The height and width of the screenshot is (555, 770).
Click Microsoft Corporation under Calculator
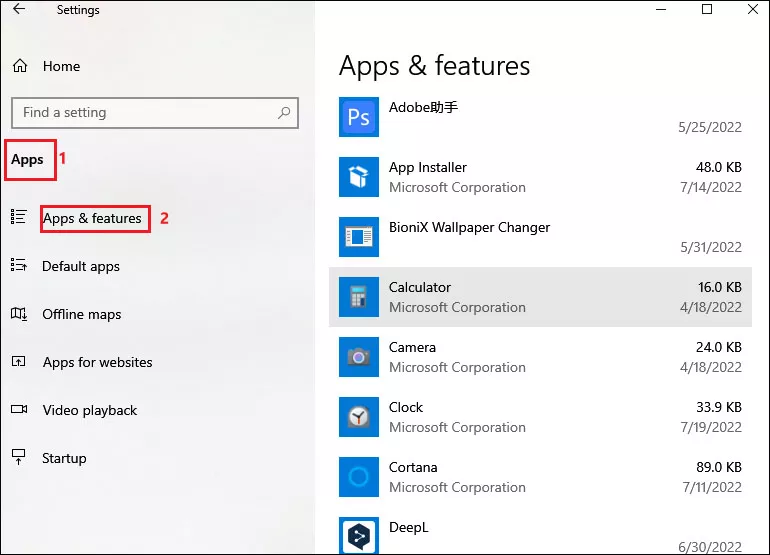pyautogui.click(x=457, y=307)
